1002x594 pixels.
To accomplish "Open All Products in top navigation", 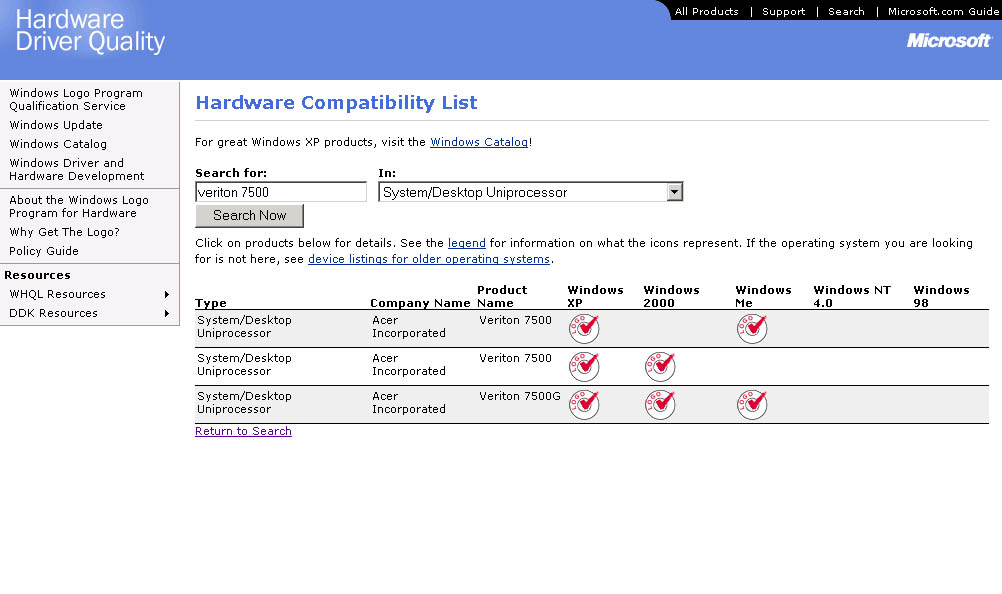I will click(706, 12).
